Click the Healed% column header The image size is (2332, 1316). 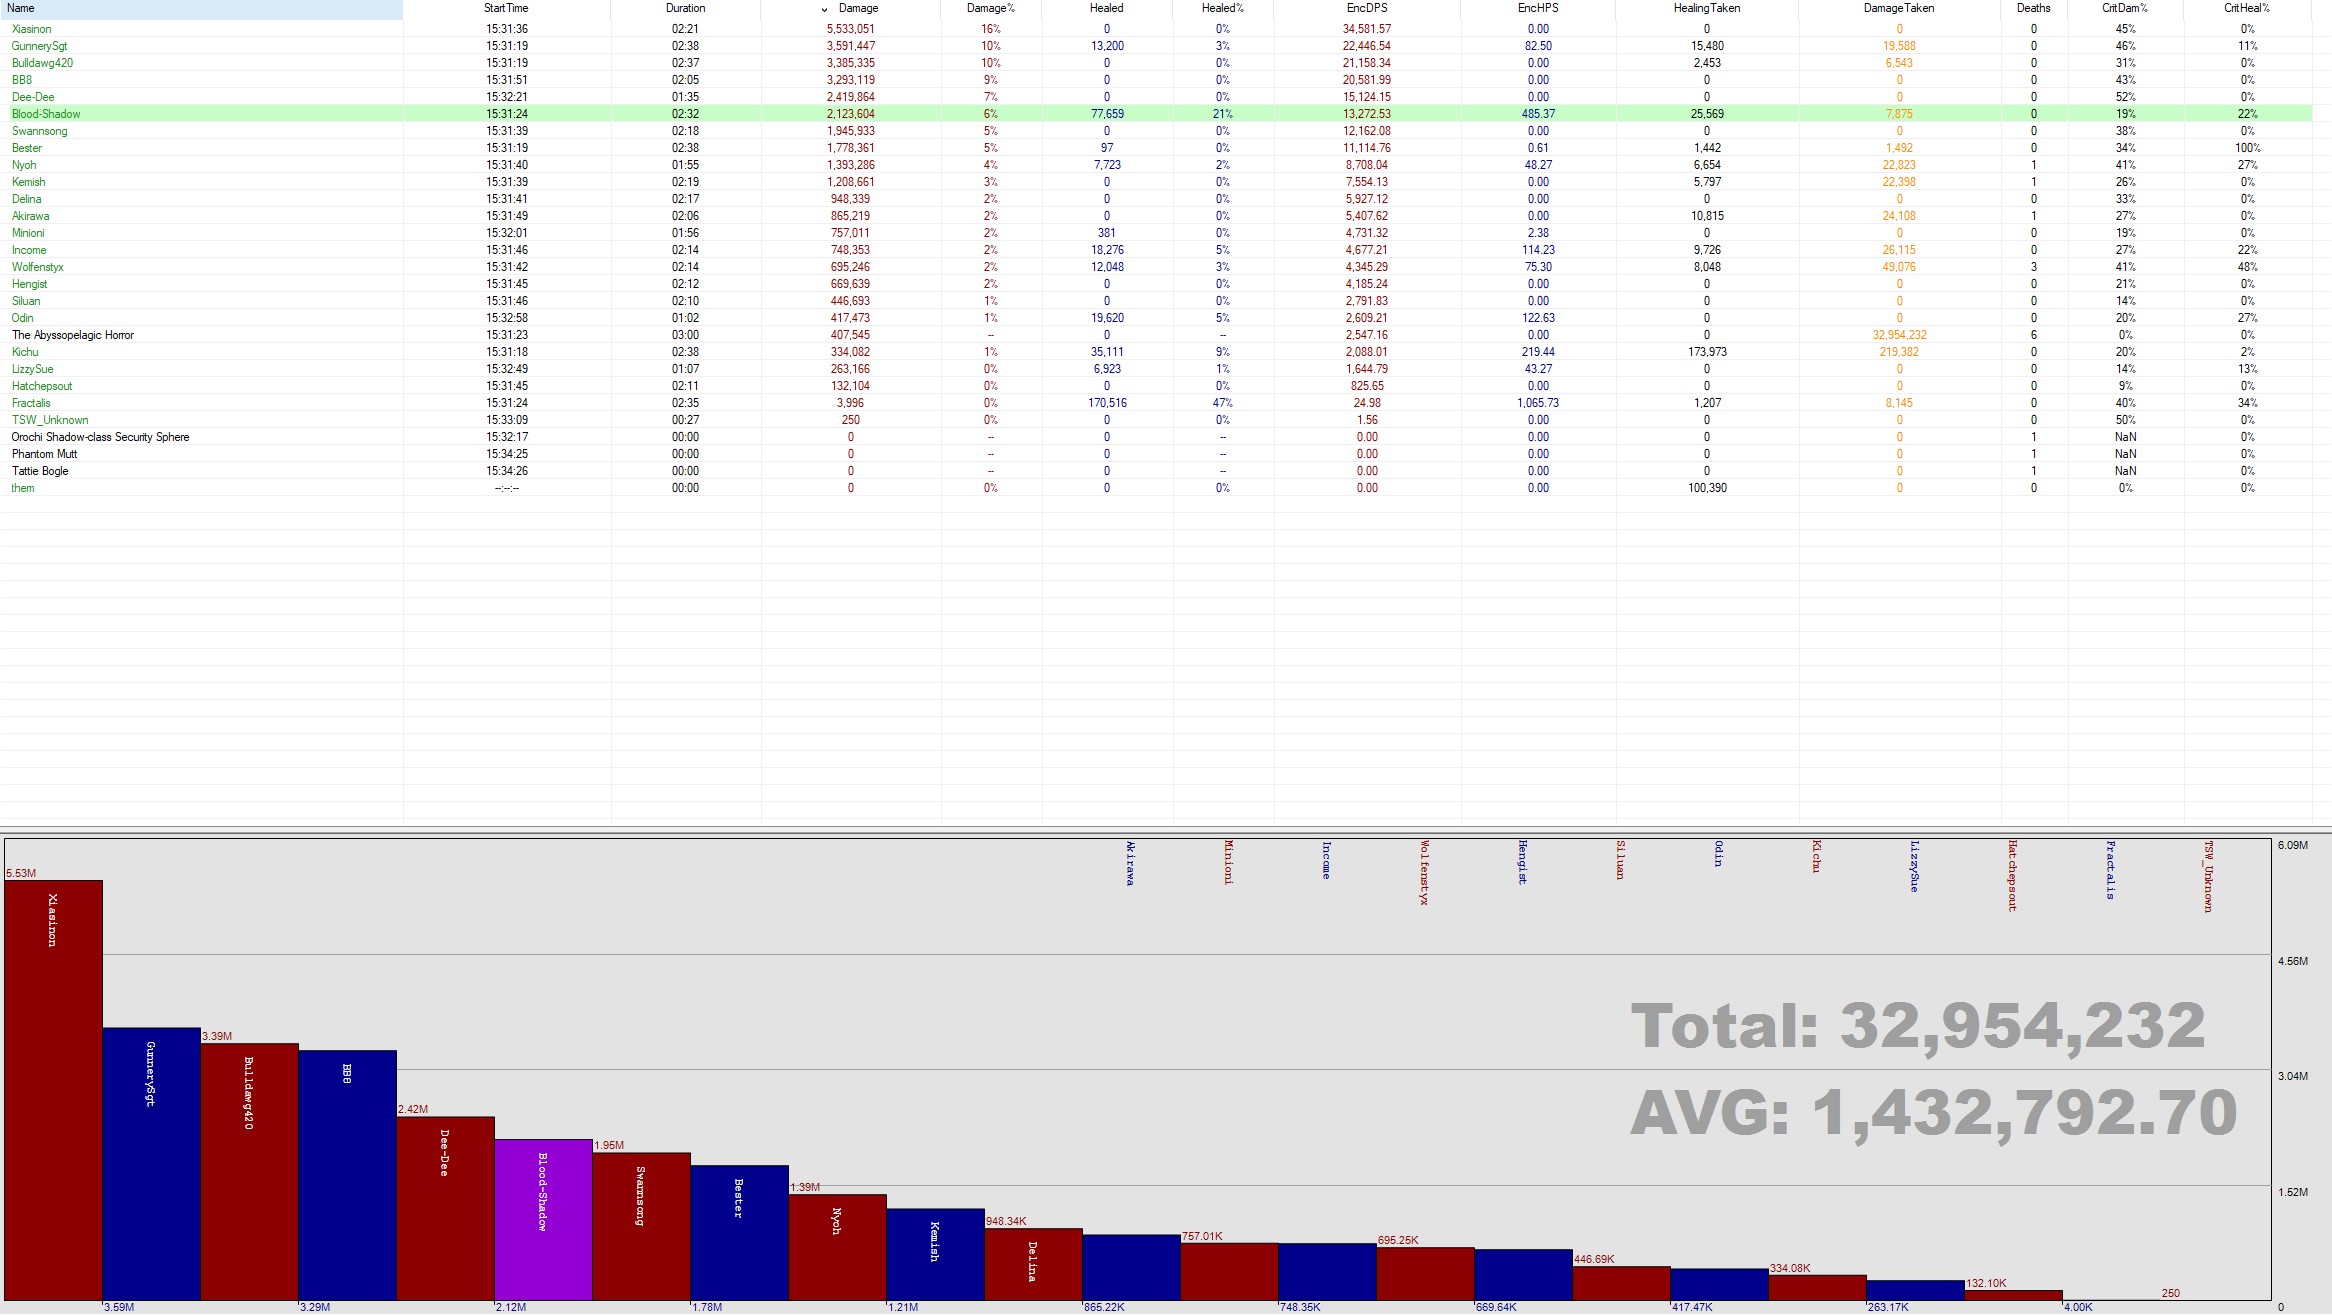click(x=1222, y=8)
